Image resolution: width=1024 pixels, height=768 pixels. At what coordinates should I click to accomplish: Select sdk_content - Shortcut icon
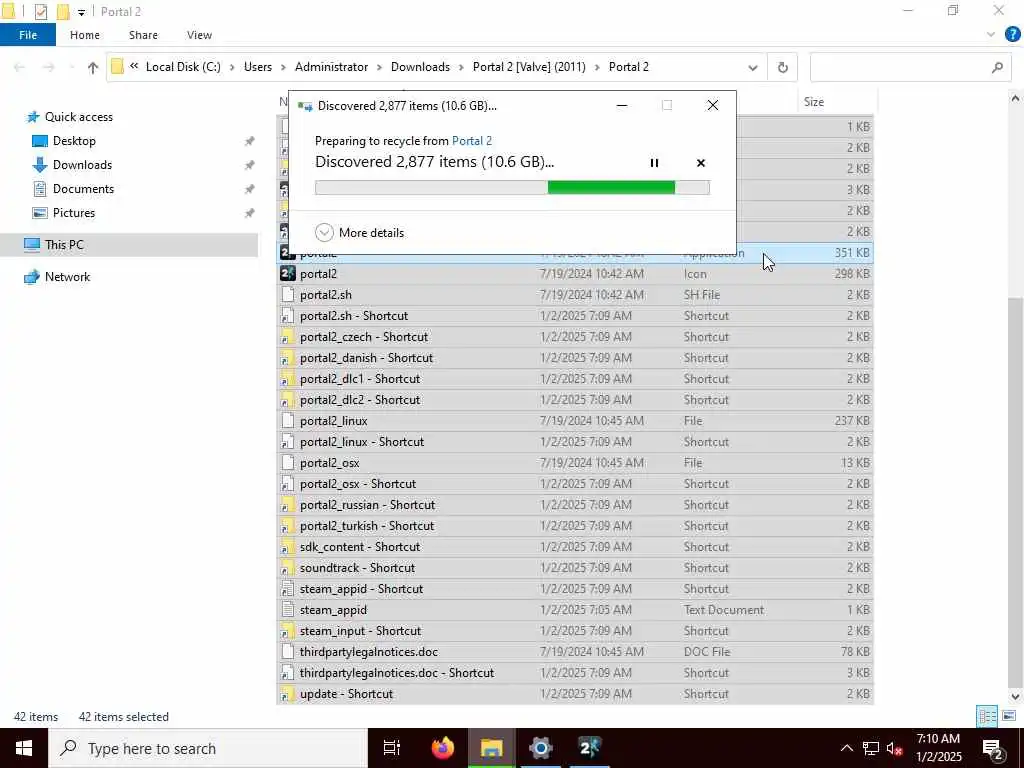click(x=287, y=547)
